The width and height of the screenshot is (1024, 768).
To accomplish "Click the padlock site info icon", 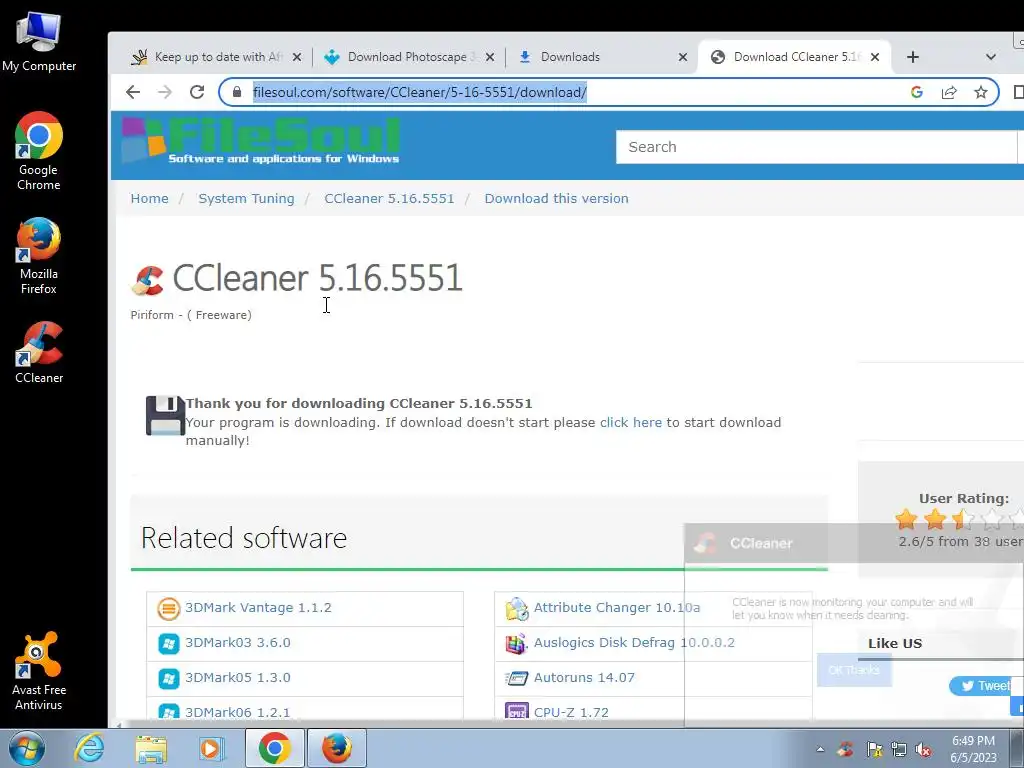I will (237, 92).
